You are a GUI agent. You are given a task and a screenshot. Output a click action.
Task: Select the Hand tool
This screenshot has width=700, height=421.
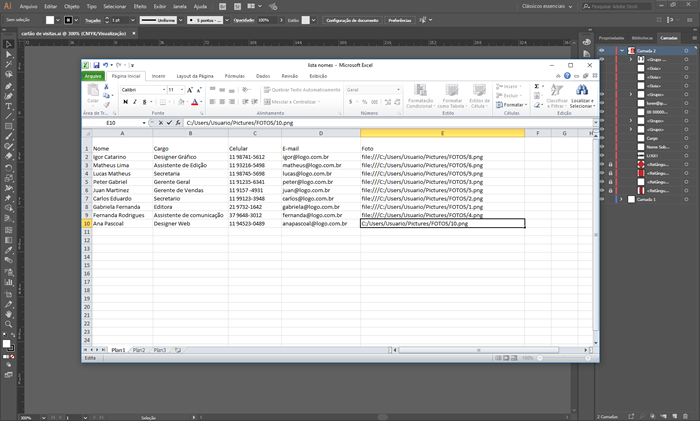click(x=8, y=314)
